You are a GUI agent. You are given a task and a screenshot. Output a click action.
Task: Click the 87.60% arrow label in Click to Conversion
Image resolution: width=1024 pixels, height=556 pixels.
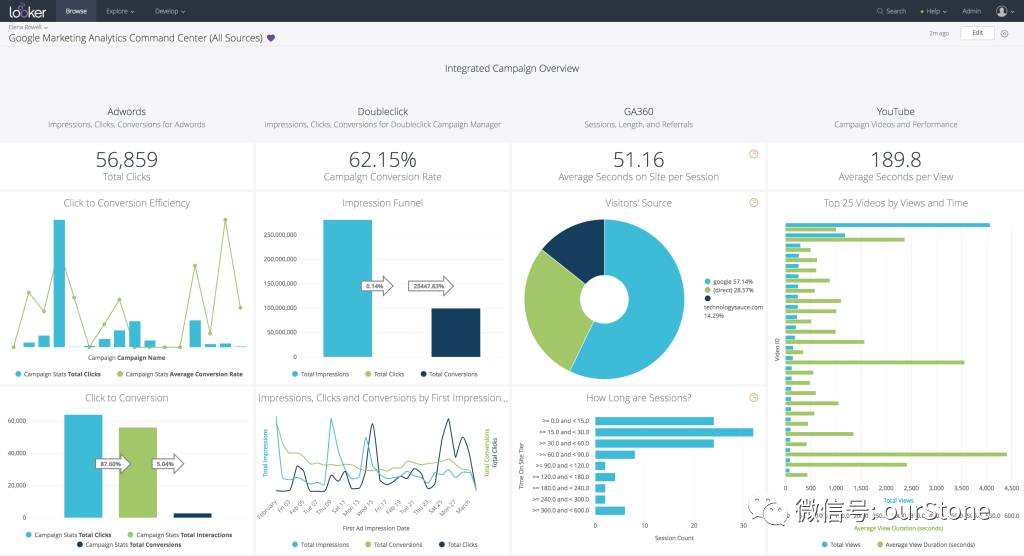(x=112, y=464)
